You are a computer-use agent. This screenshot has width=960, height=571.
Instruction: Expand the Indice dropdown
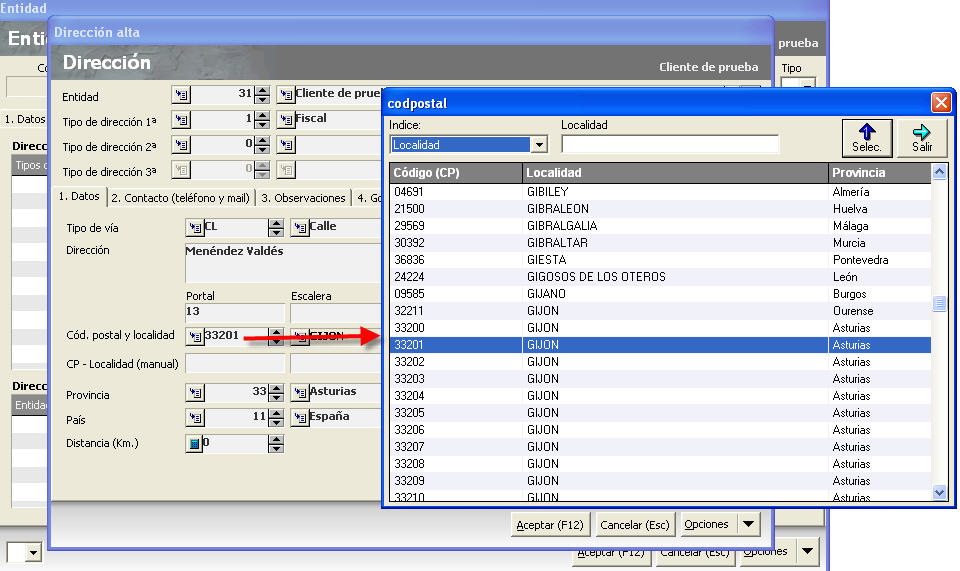pyautogui.click(x=540, y=145)
